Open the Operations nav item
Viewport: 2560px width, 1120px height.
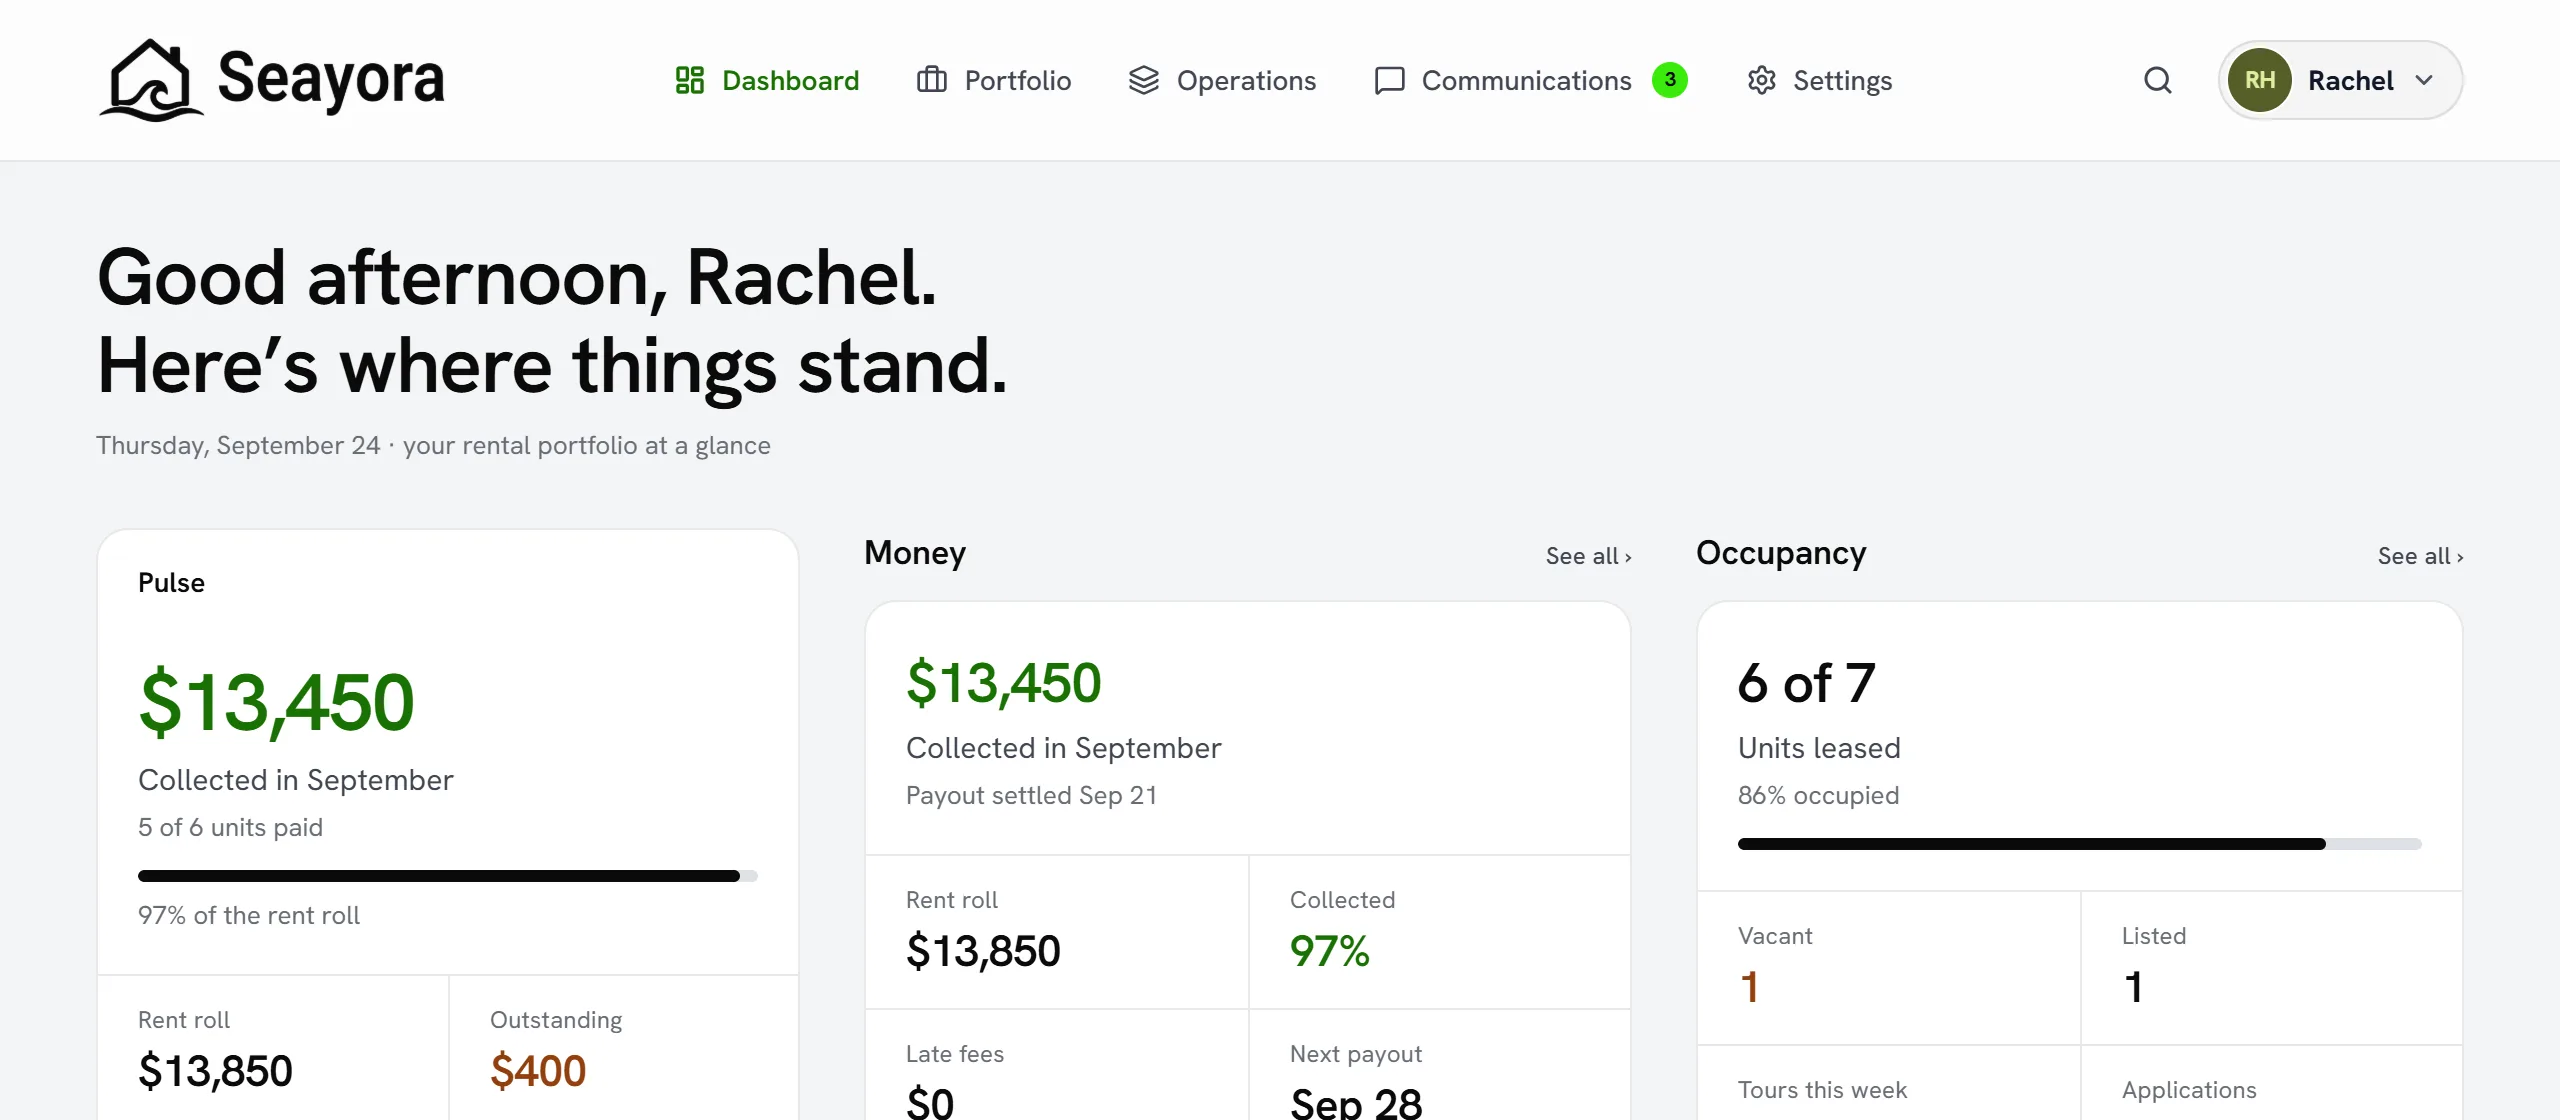(x=1222, y=80)
